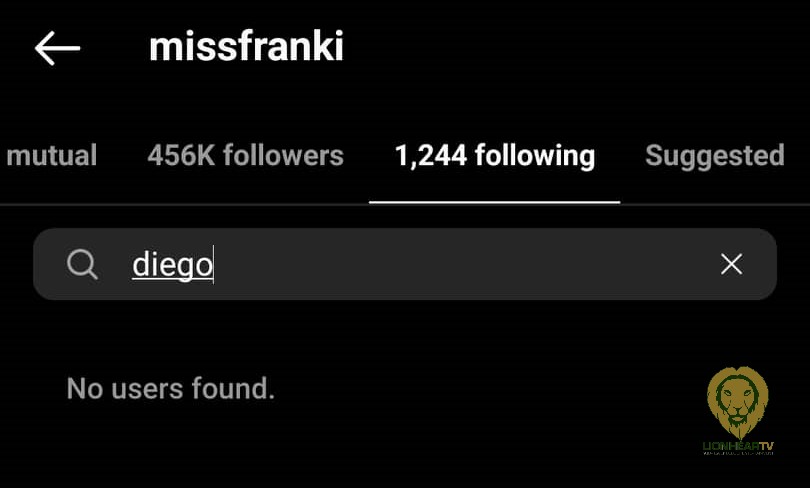This screenshot has width=810, height=488.
Task: Click the LionhearTV watermark text
Action: click(x=738, y=446)
